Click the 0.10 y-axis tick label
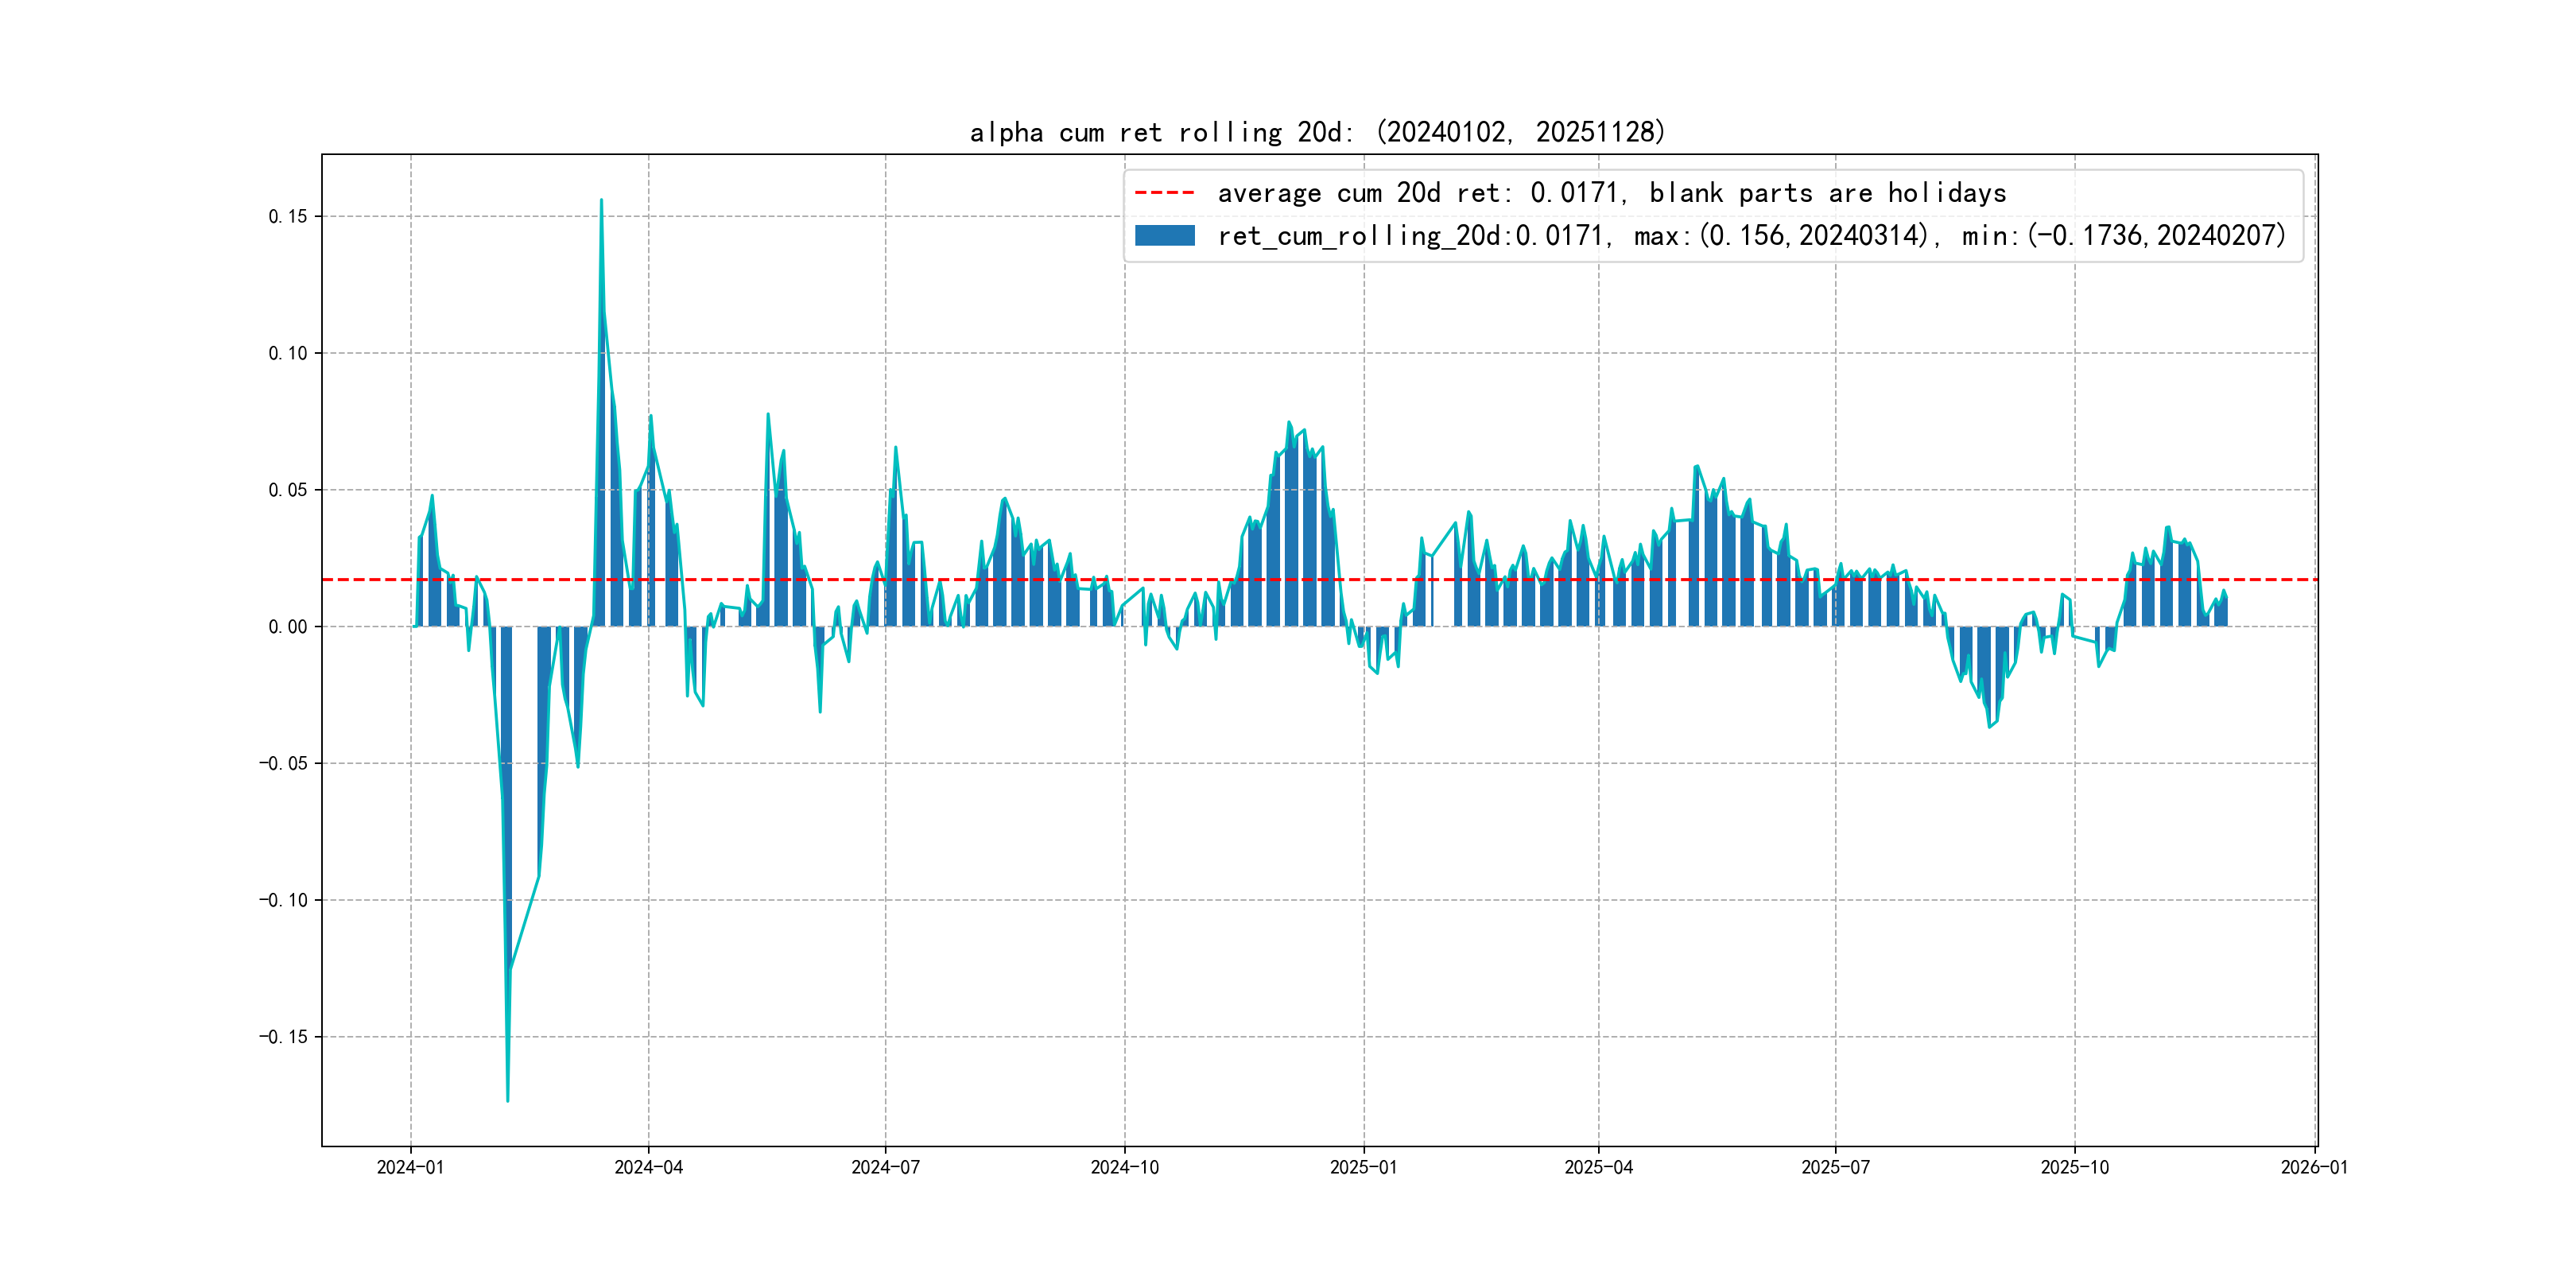Image resolution: width=2576 pixels, height=1288 pixels. [x=287, y=353]
